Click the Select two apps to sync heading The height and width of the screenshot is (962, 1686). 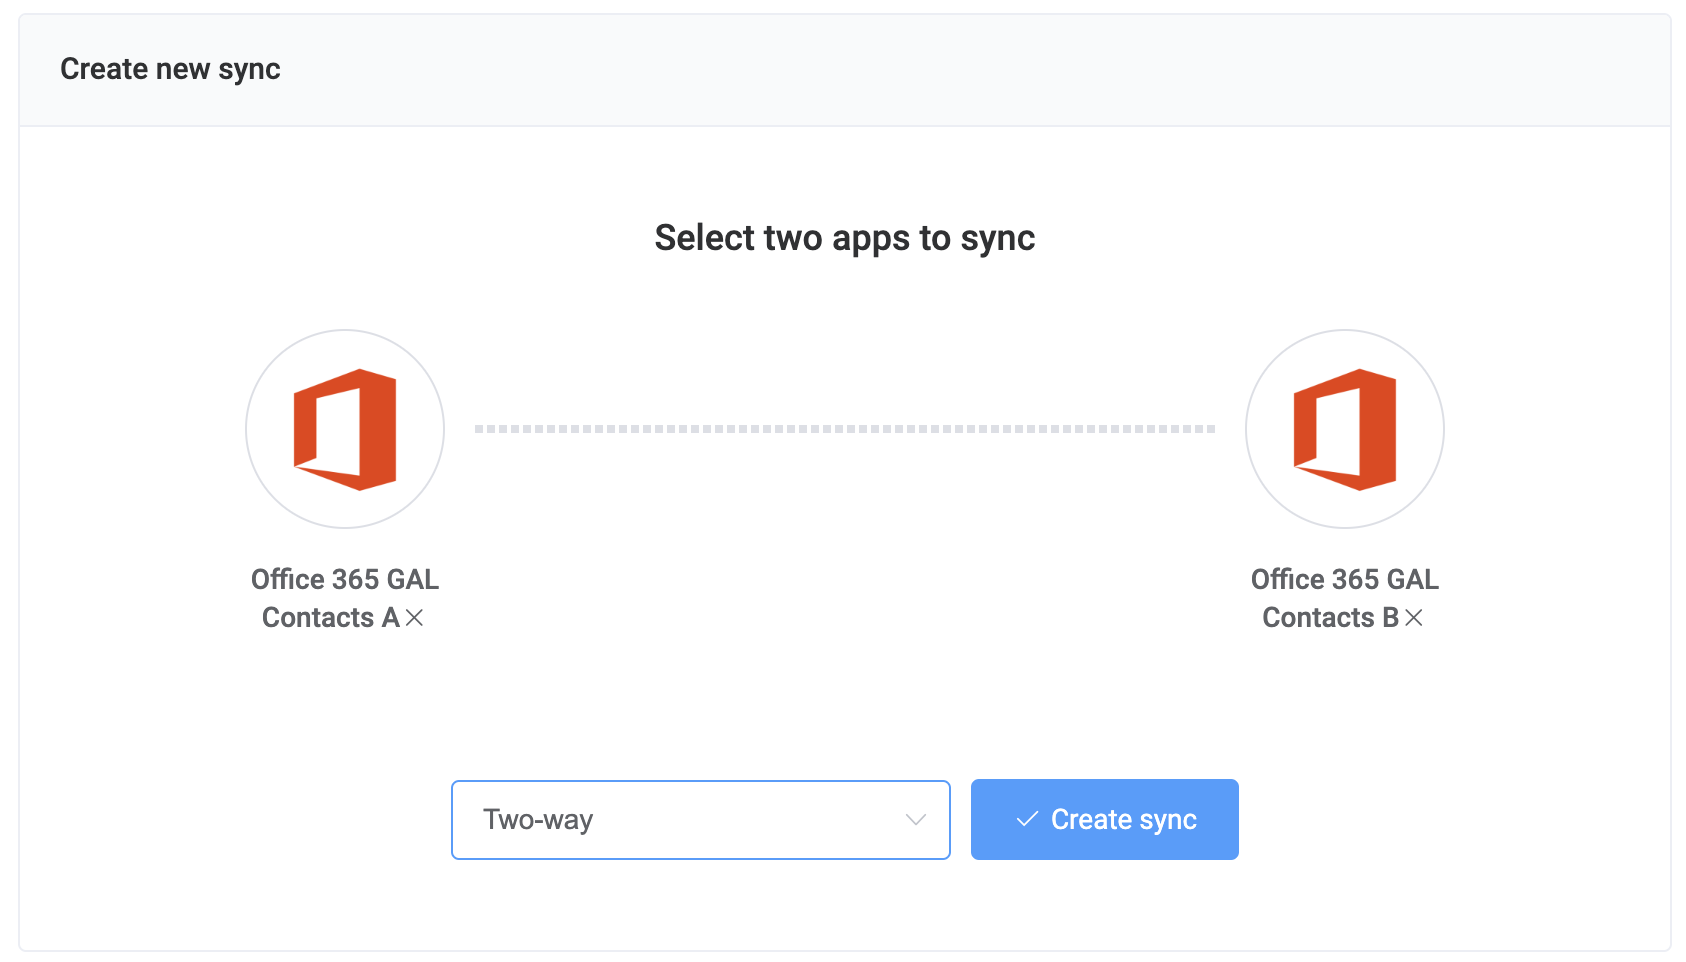(x=845, y=238)
